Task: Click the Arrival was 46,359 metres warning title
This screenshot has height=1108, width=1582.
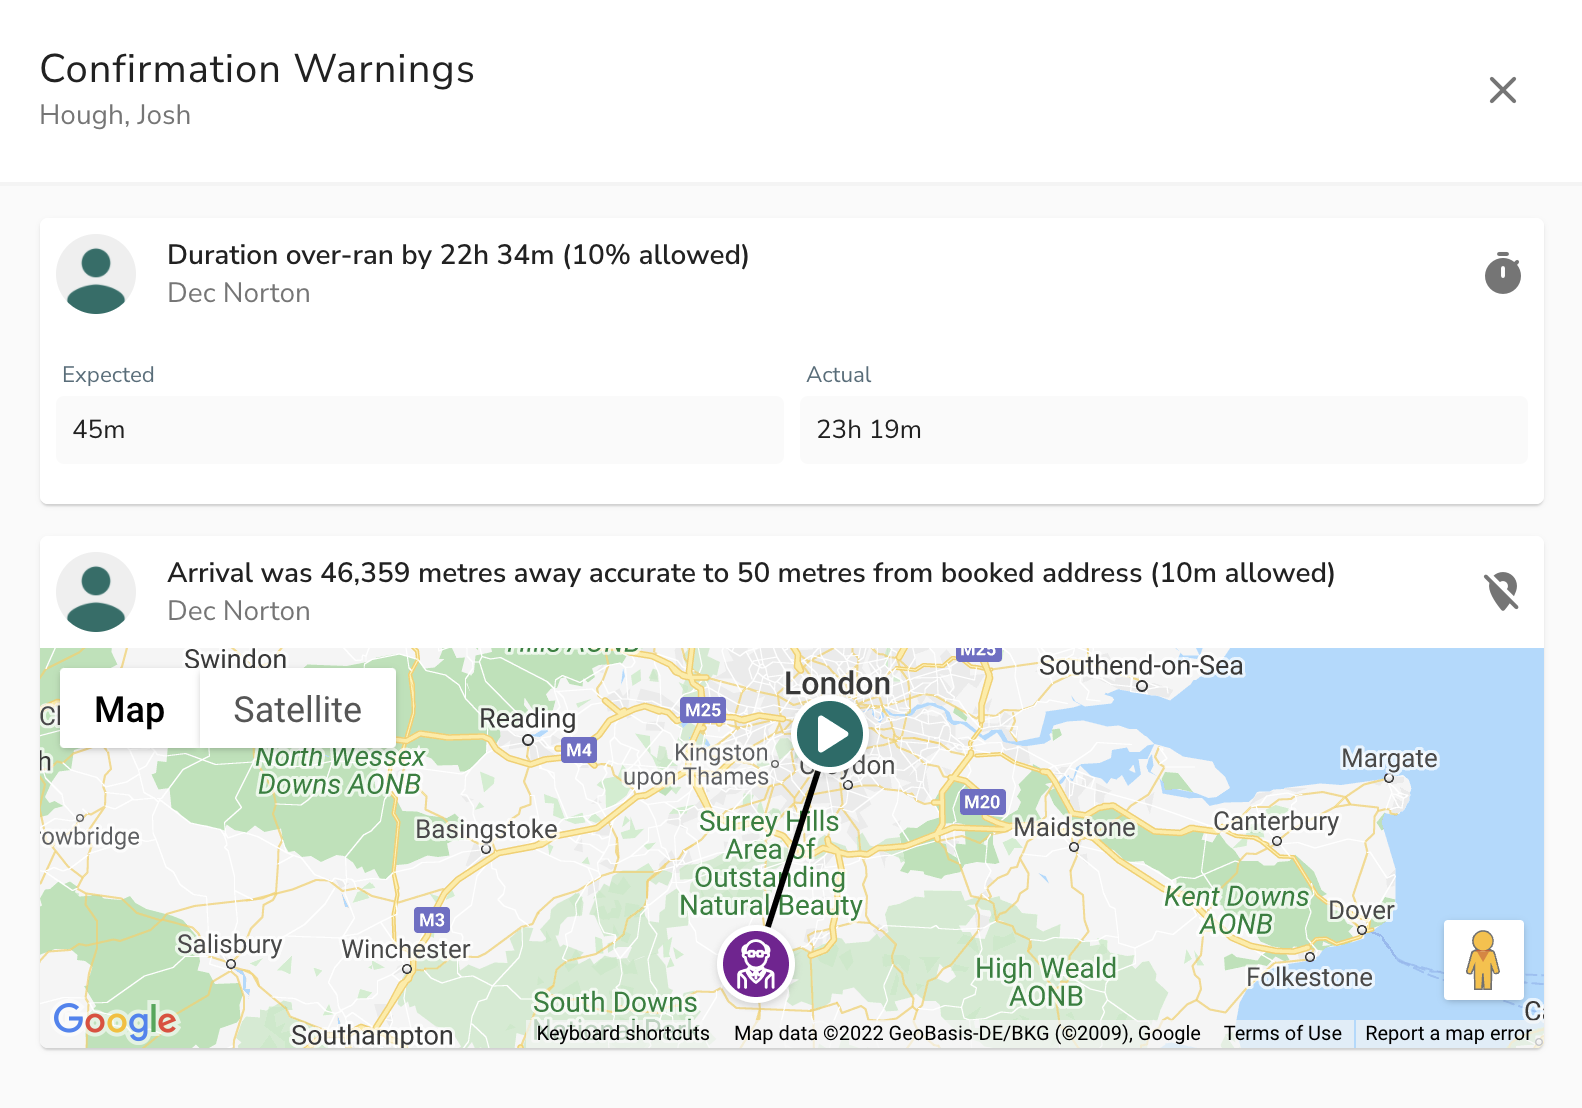Action: tap(751, 573)
